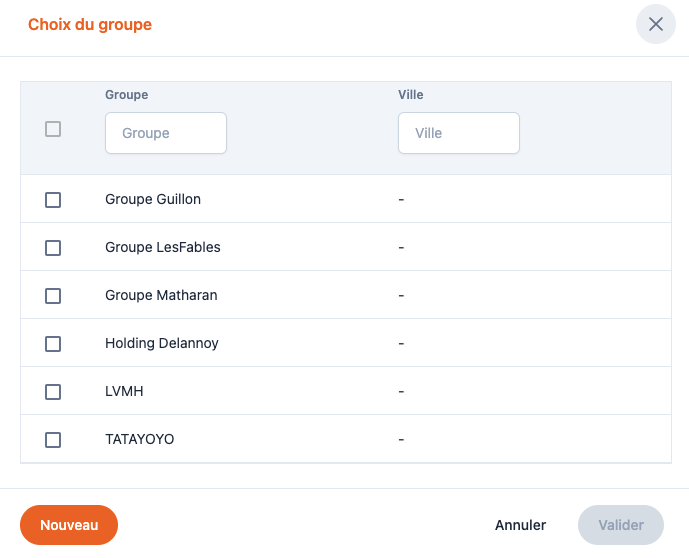Enable the checkbox for Groupe Matharan

tap(53, 296)
